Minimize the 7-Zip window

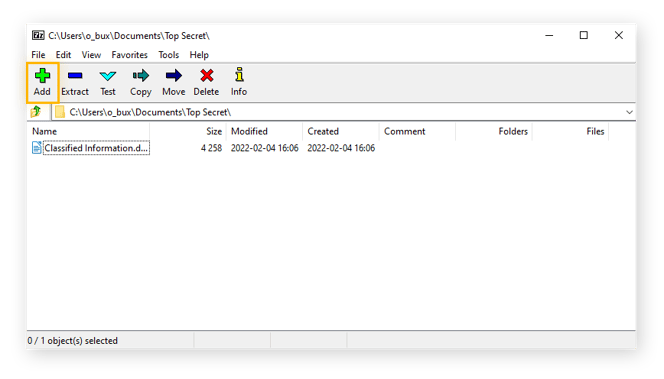point(549,36)
